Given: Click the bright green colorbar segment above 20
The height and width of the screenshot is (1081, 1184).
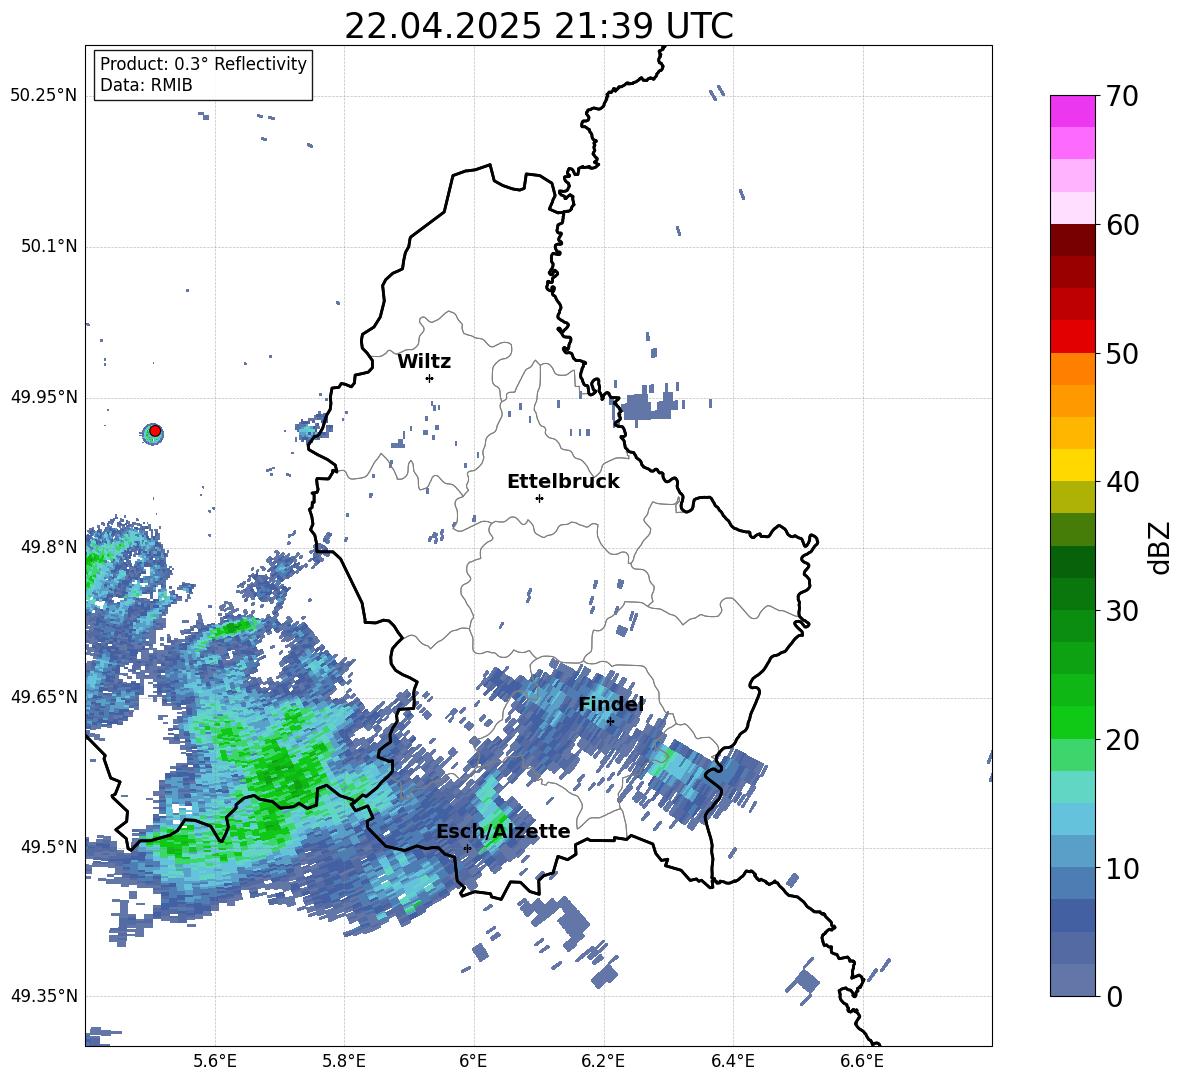Looking at the screenshot, I should point(1072,722).
